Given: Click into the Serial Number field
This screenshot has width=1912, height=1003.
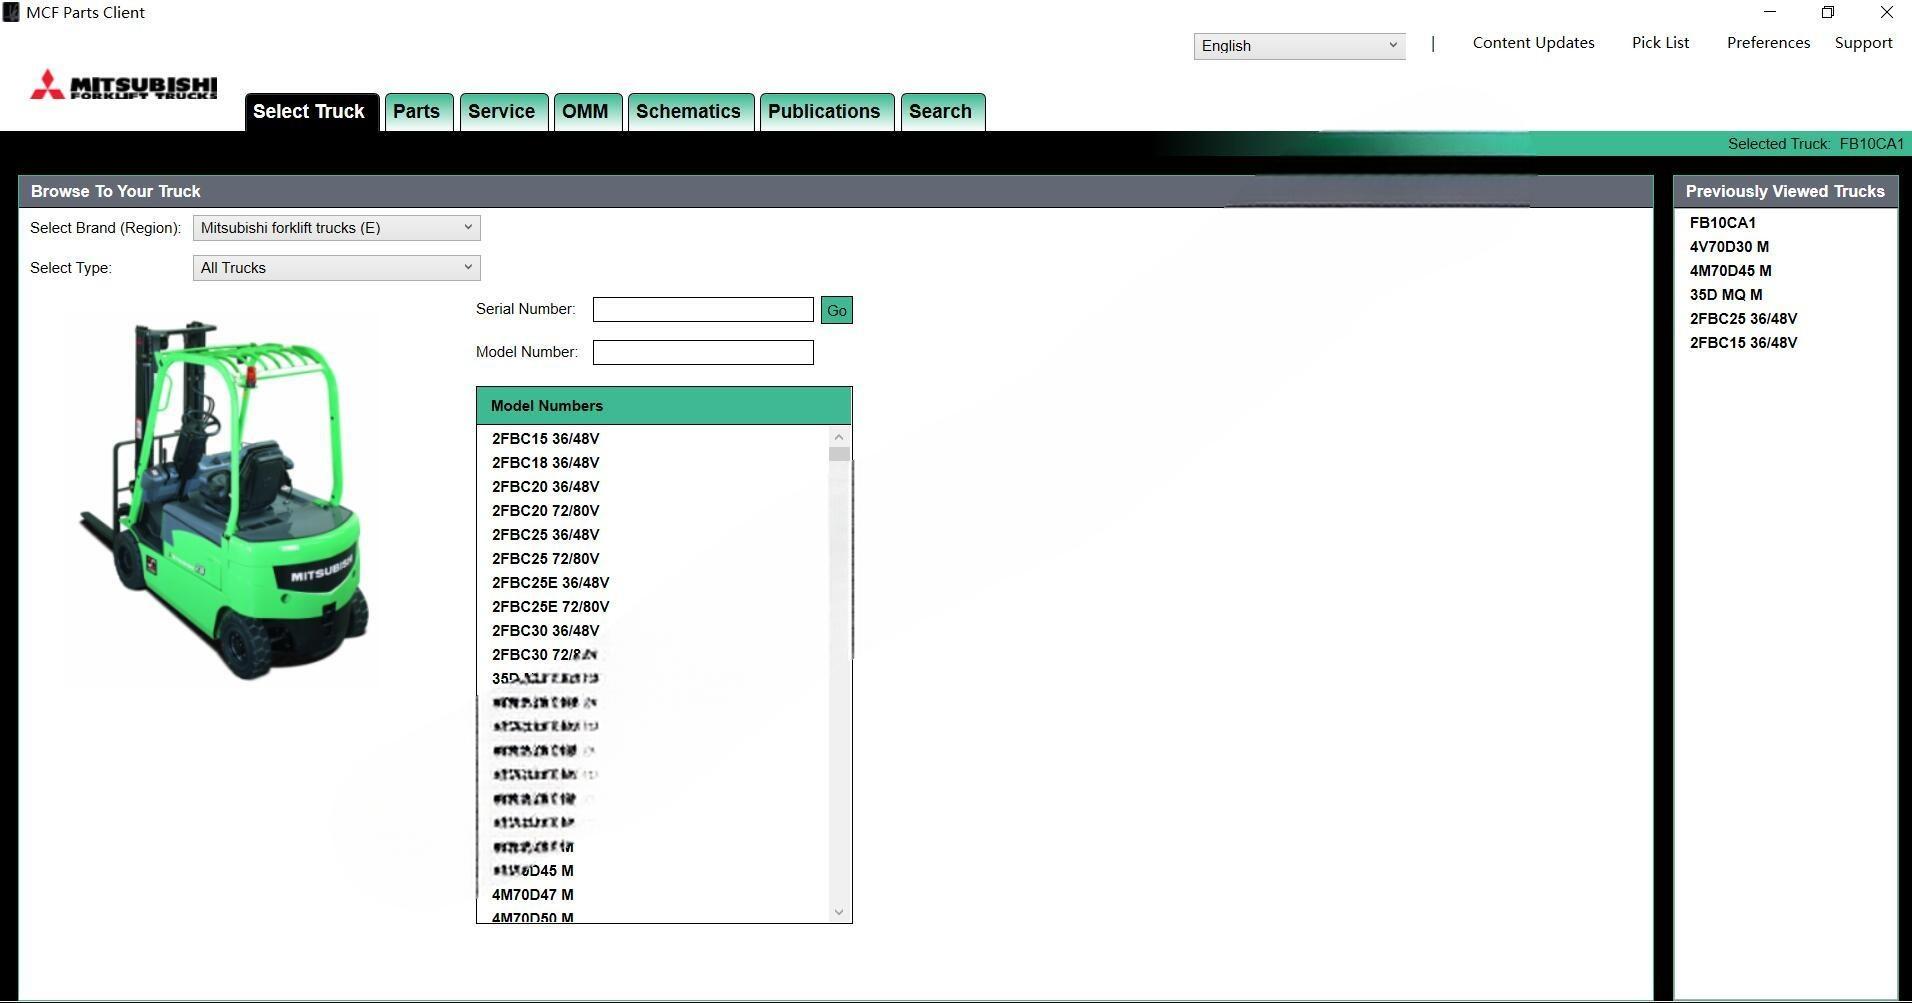Looking at the screenshot, I should pyautogui.click(x=703, y=310).
